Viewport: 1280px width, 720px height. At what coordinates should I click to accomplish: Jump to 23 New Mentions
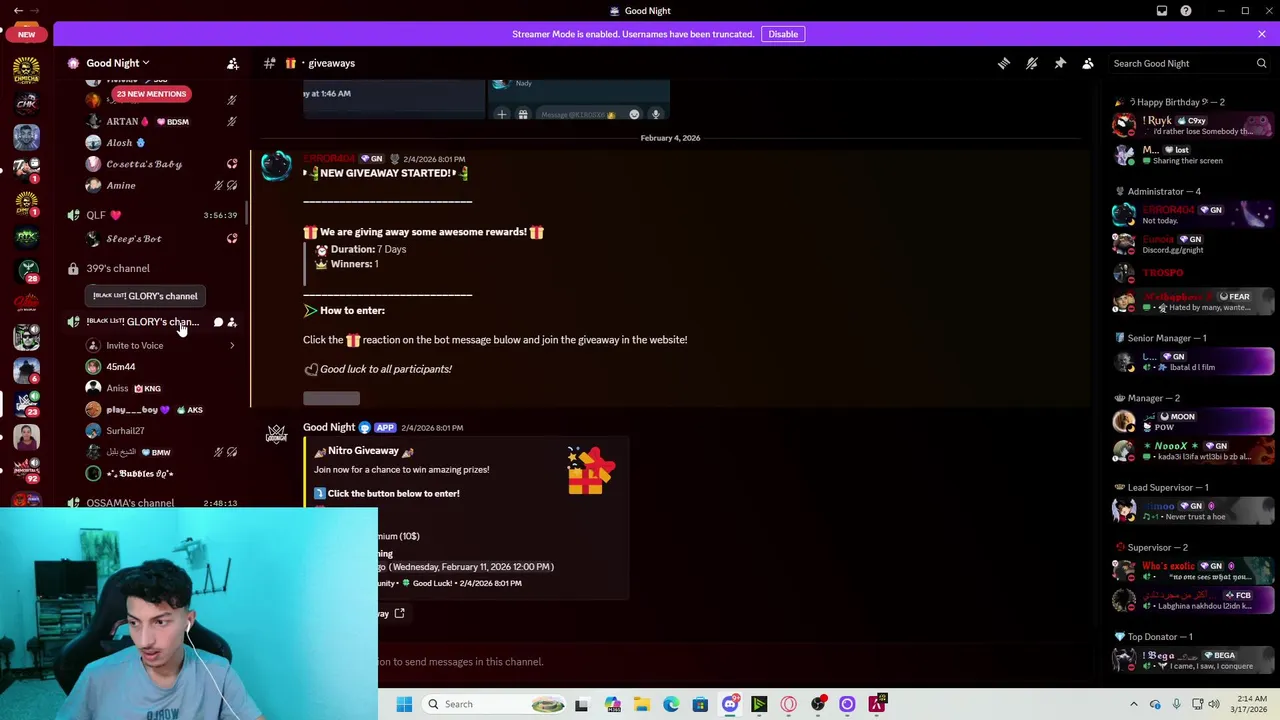click(x=151, y=94)
